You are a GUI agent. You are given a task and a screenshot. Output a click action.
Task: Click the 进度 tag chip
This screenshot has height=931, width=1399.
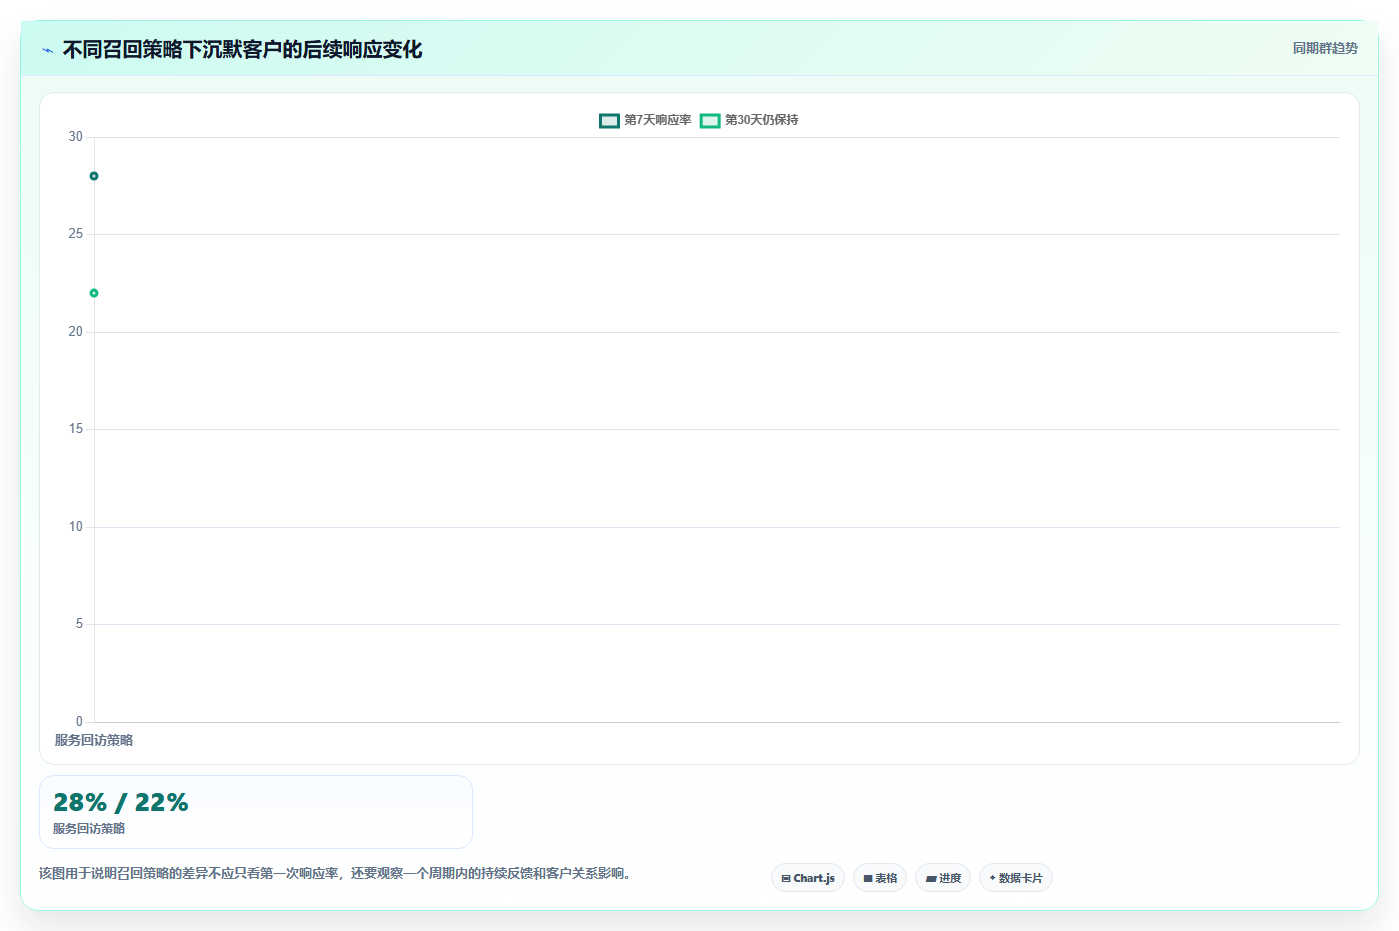point(943,878)
